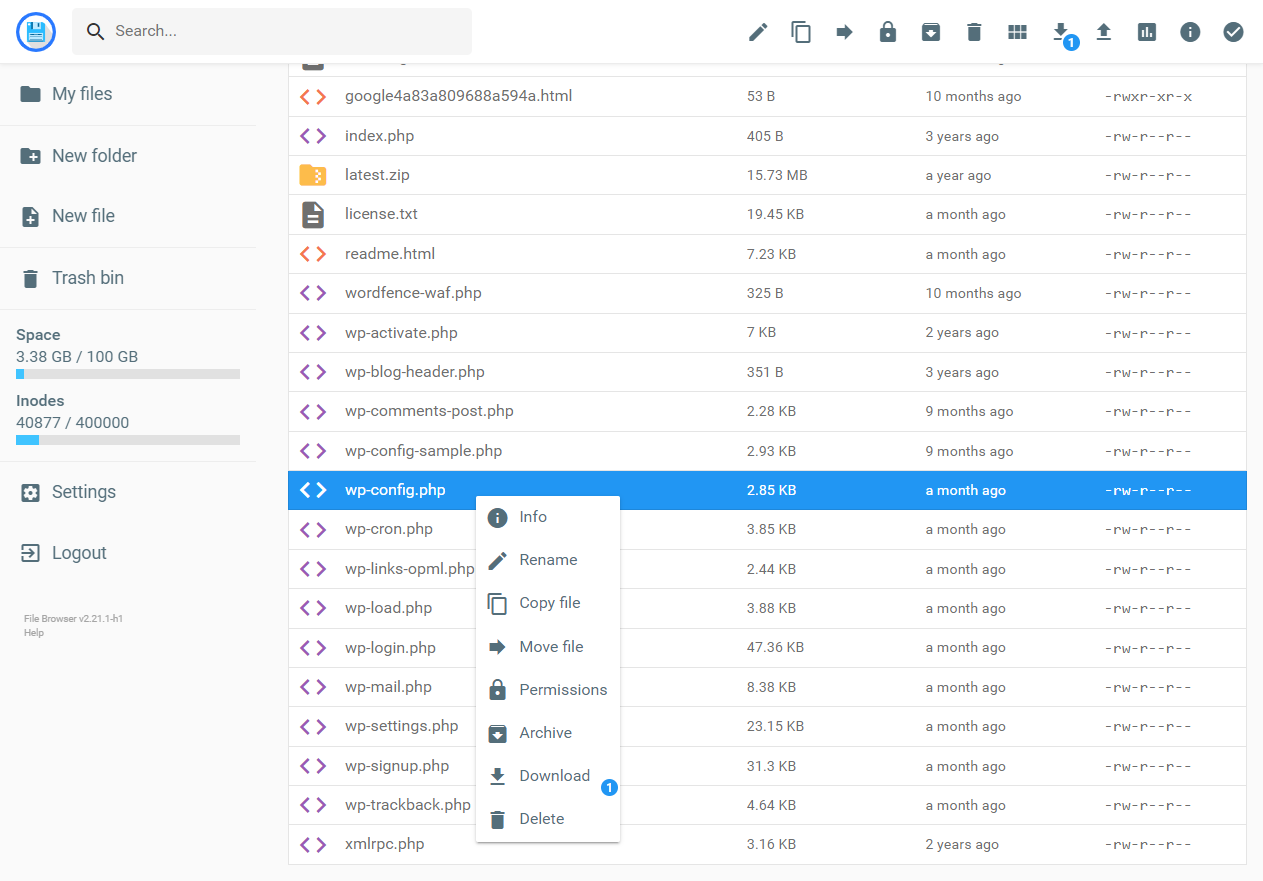Click the Move file arrow icon
The image size is (1263, 881).
coord(844,31)
